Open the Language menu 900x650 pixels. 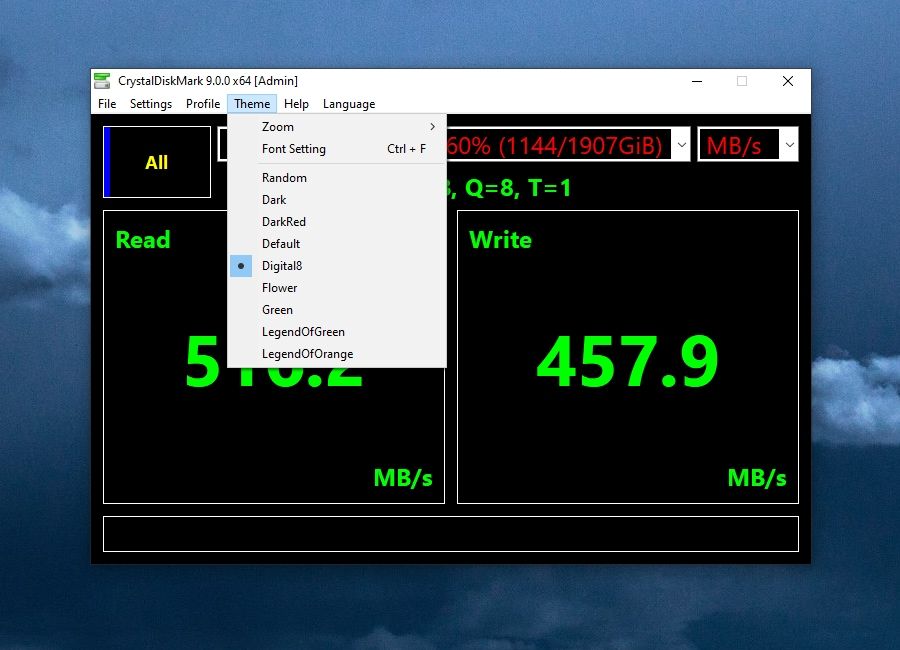(349, 104)
